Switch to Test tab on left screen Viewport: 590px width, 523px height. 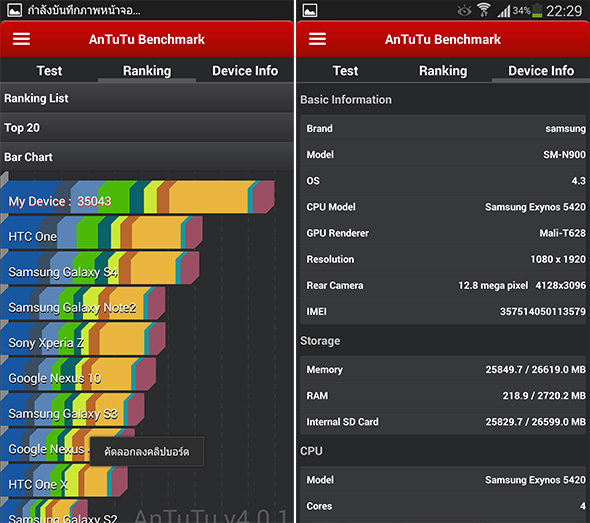click(49, 70)
